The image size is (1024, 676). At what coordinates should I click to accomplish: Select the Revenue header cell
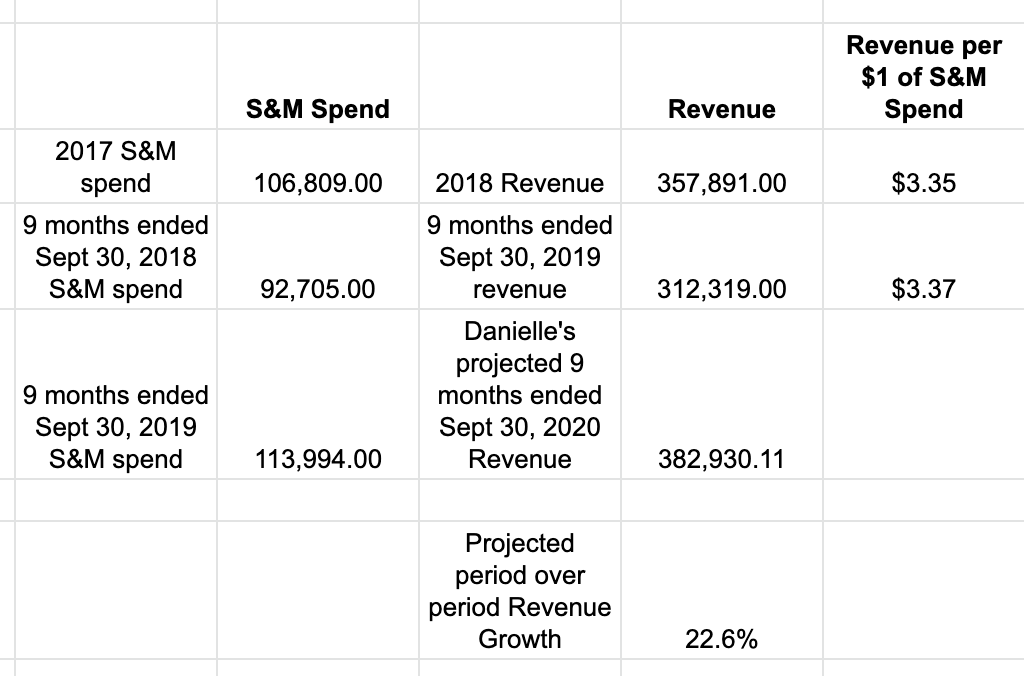pyautogui.click(x=722, y=76)
